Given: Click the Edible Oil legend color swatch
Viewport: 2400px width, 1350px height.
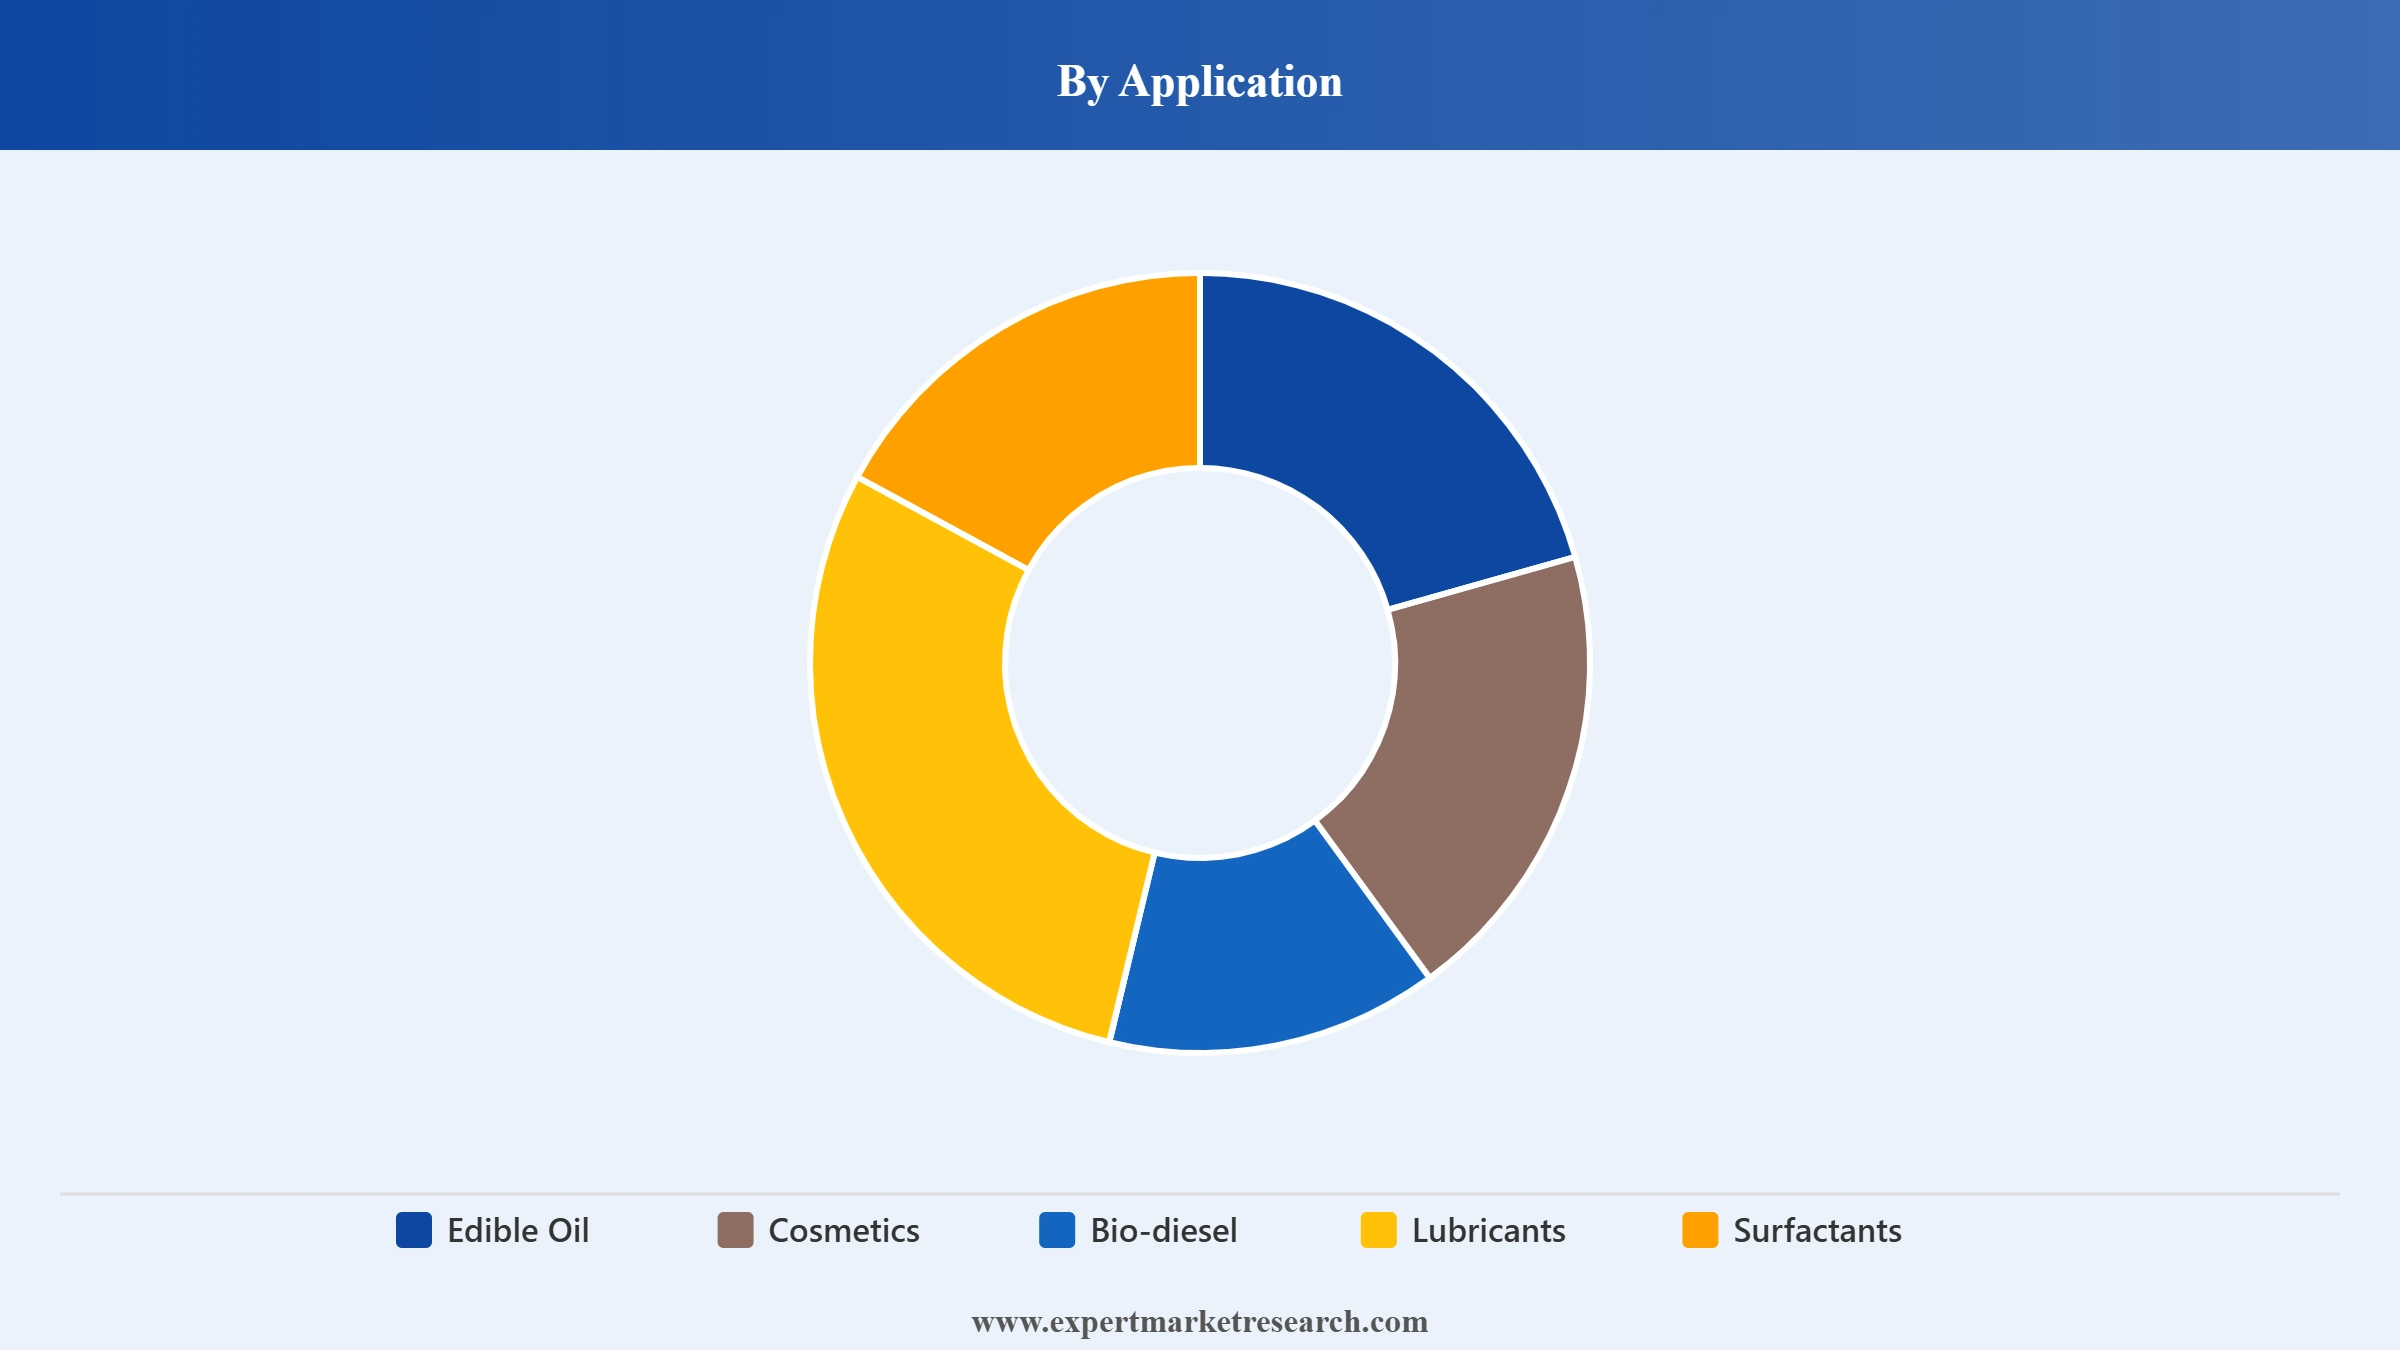Looking at the screenshot, I should 414,1230.
